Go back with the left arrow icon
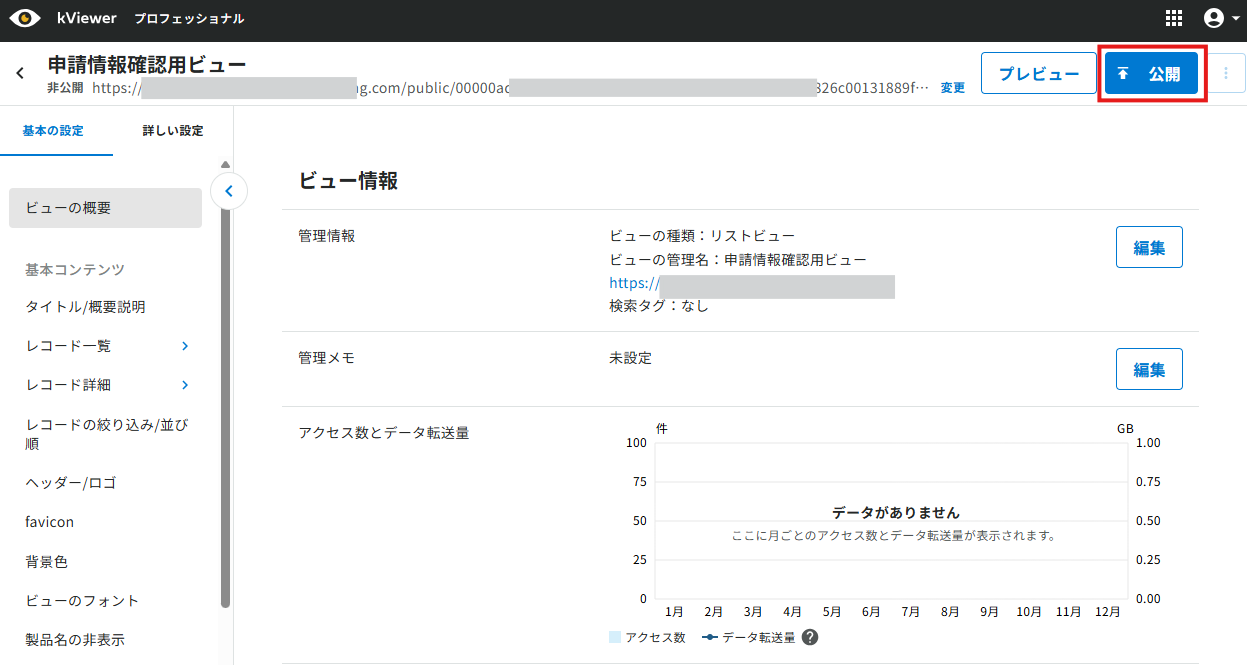This screenshot has width=1247, height=665. coord(20,73)
